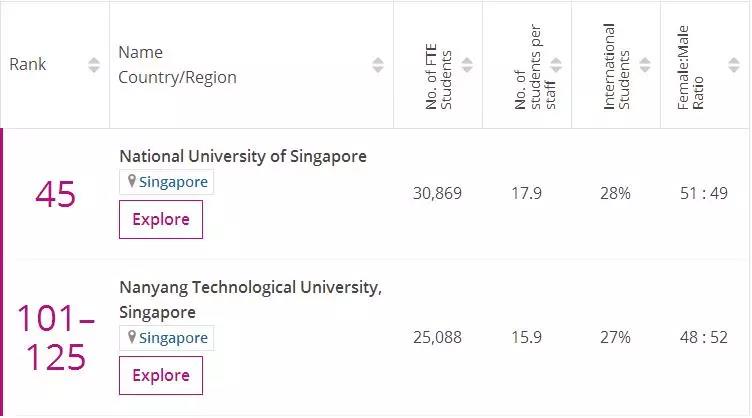Click location pin beside NUS Singapore

130,182
